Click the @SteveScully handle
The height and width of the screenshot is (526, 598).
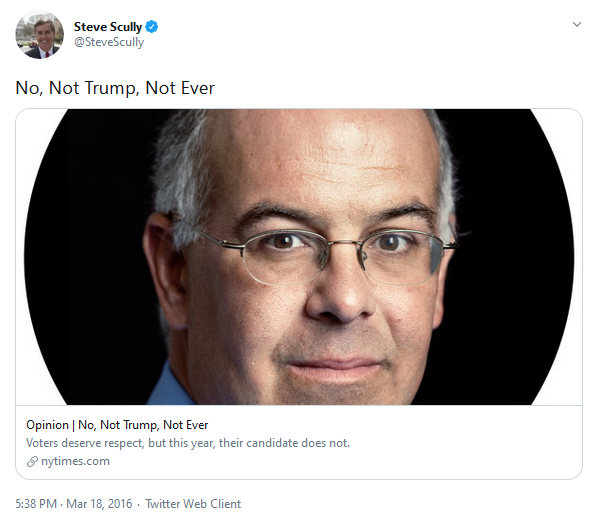pos(109,42)
